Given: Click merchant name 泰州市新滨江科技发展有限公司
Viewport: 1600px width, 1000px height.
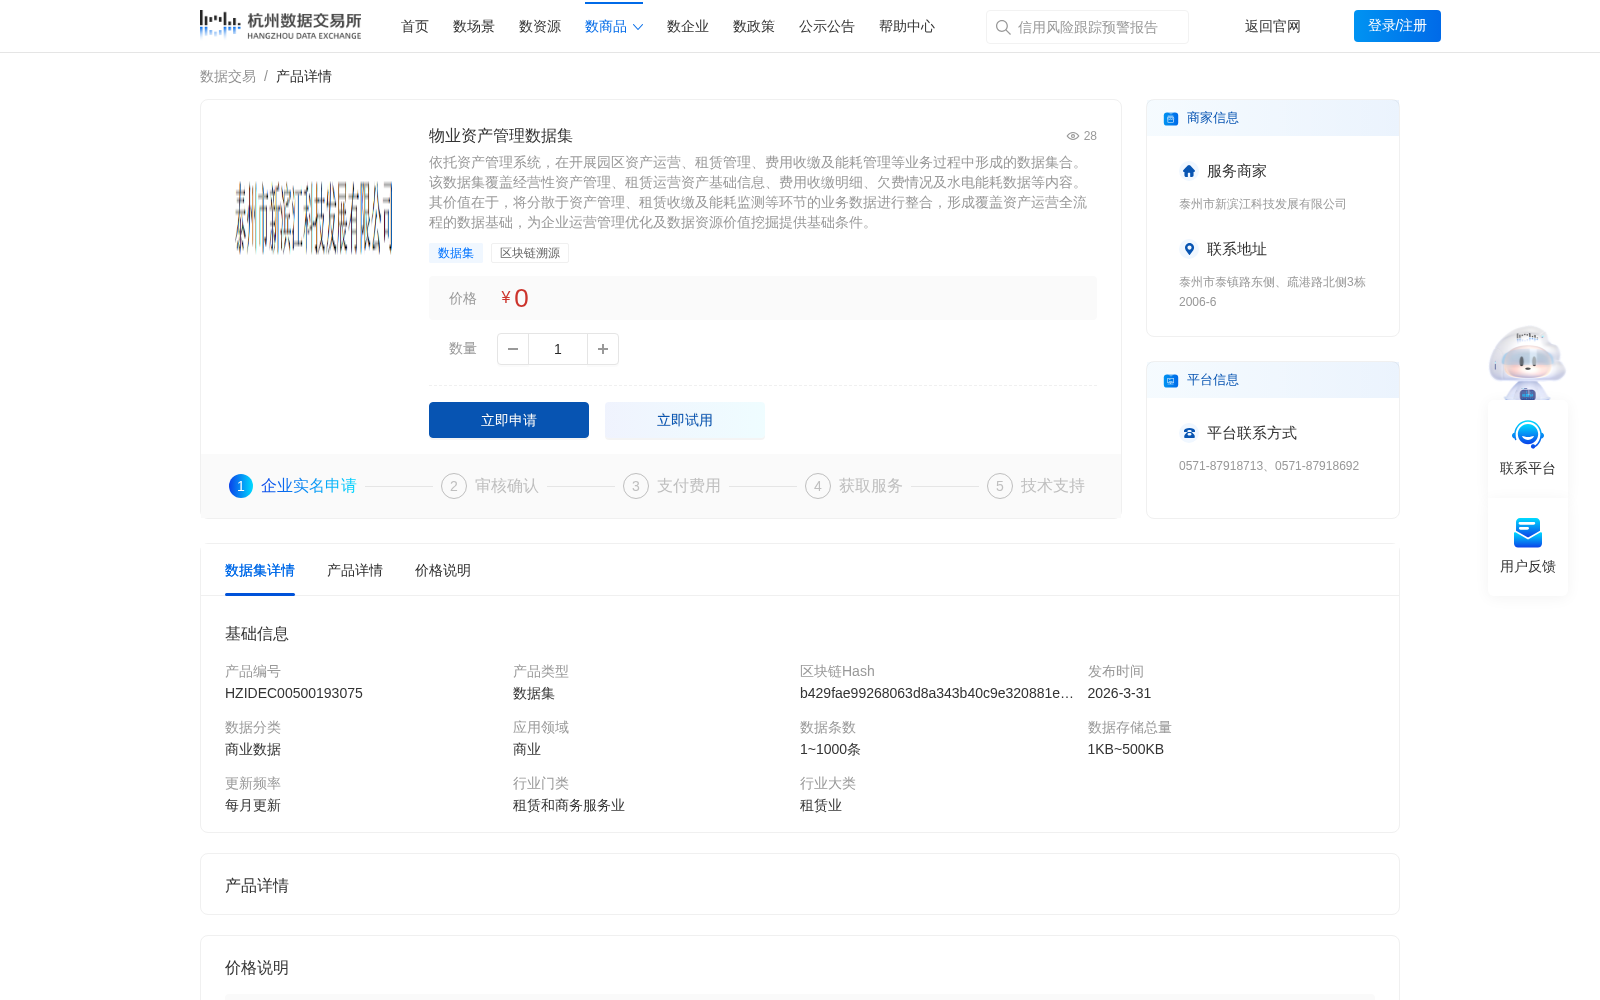Looking at the screenshot, I should click(x=1263, y=204).
